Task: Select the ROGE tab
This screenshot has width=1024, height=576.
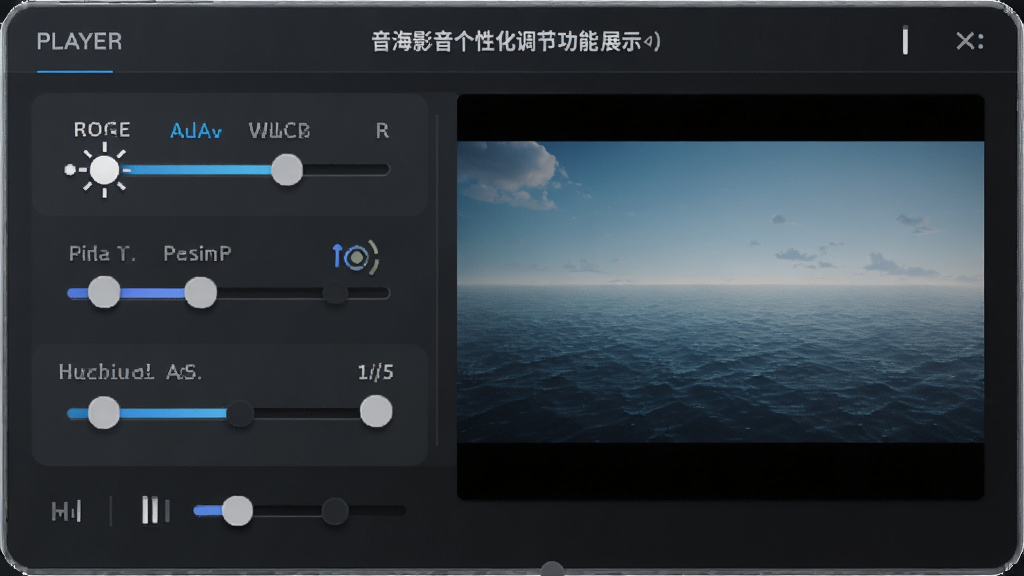Action: click(x=102, y=130)
